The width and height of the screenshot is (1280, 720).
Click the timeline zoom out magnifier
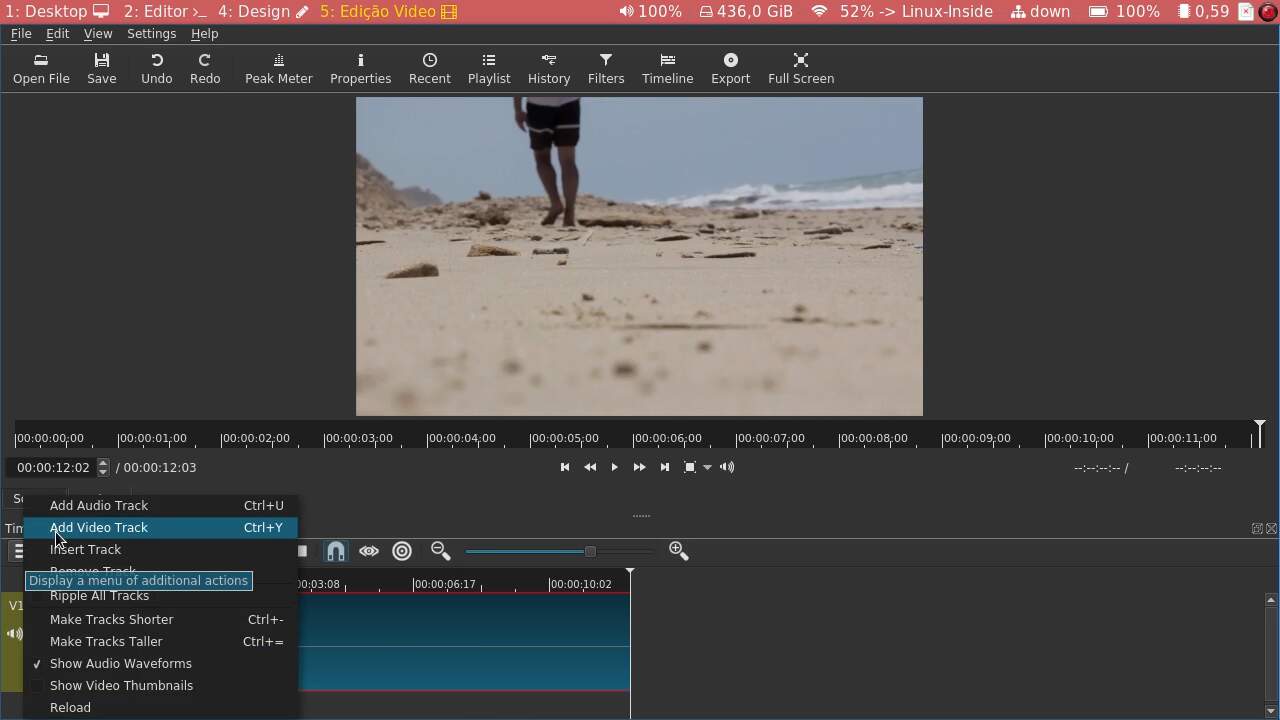[x=440, y=551]
